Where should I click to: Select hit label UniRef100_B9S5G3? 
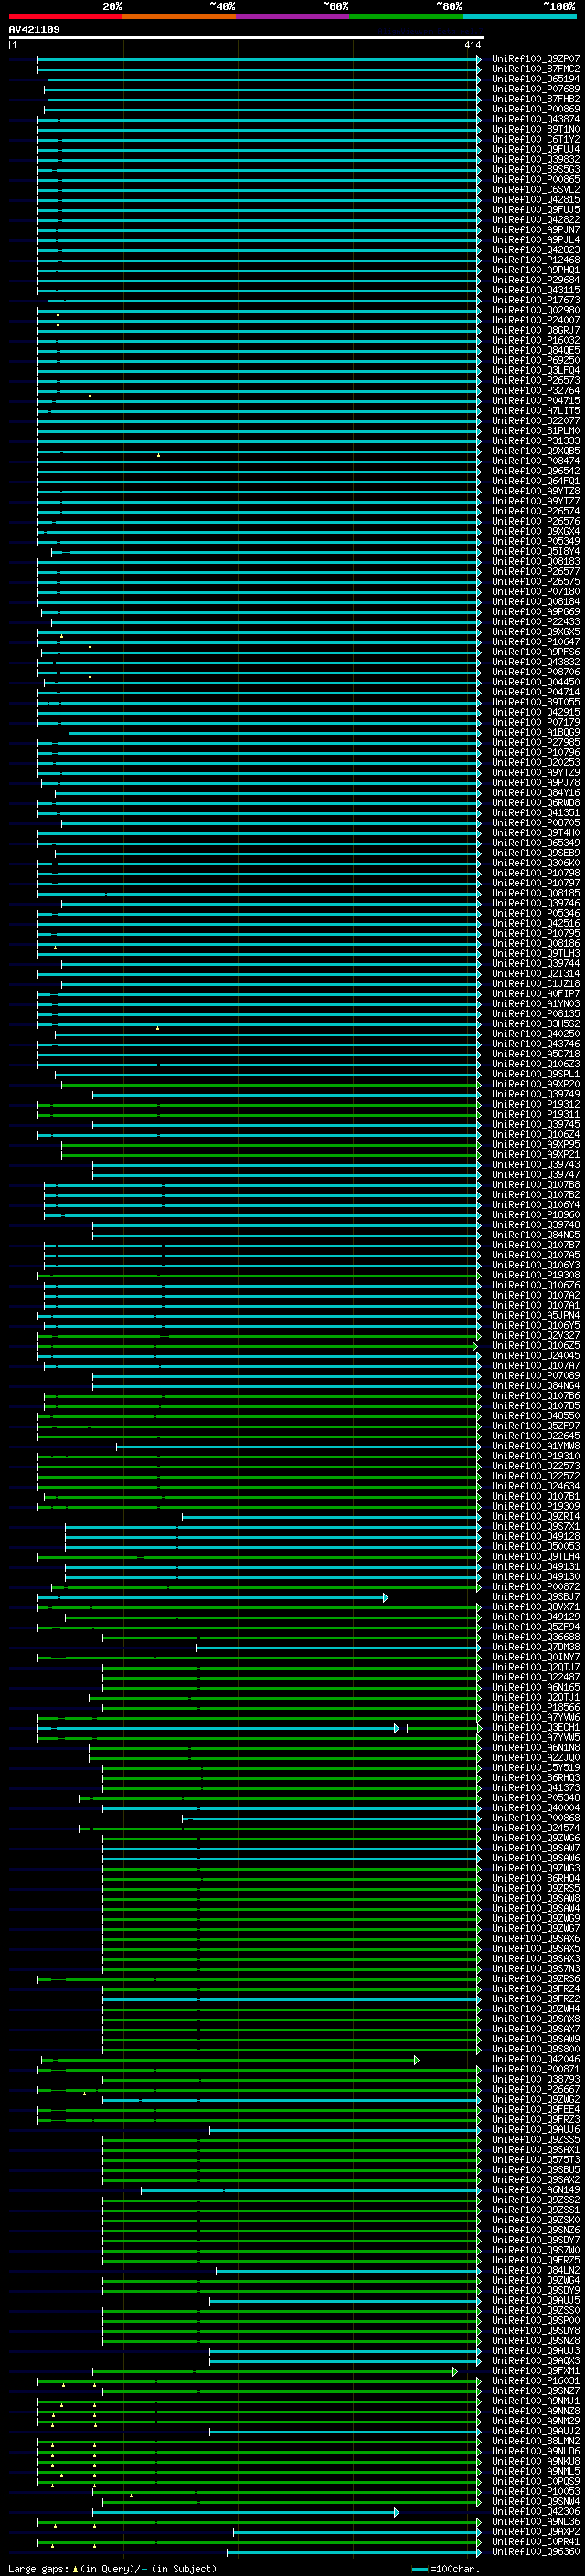(535, 169)
